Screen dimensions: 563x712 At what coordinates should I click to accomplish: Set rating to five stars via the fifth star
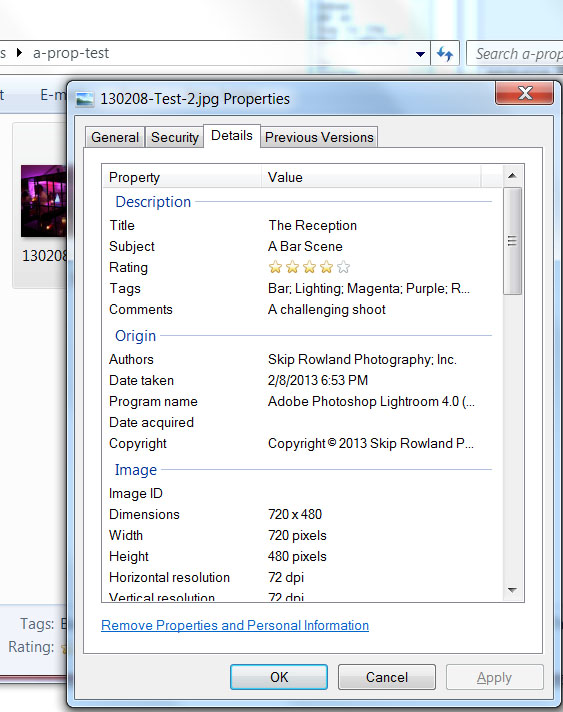pyautogui.click(x=344, y=267)
